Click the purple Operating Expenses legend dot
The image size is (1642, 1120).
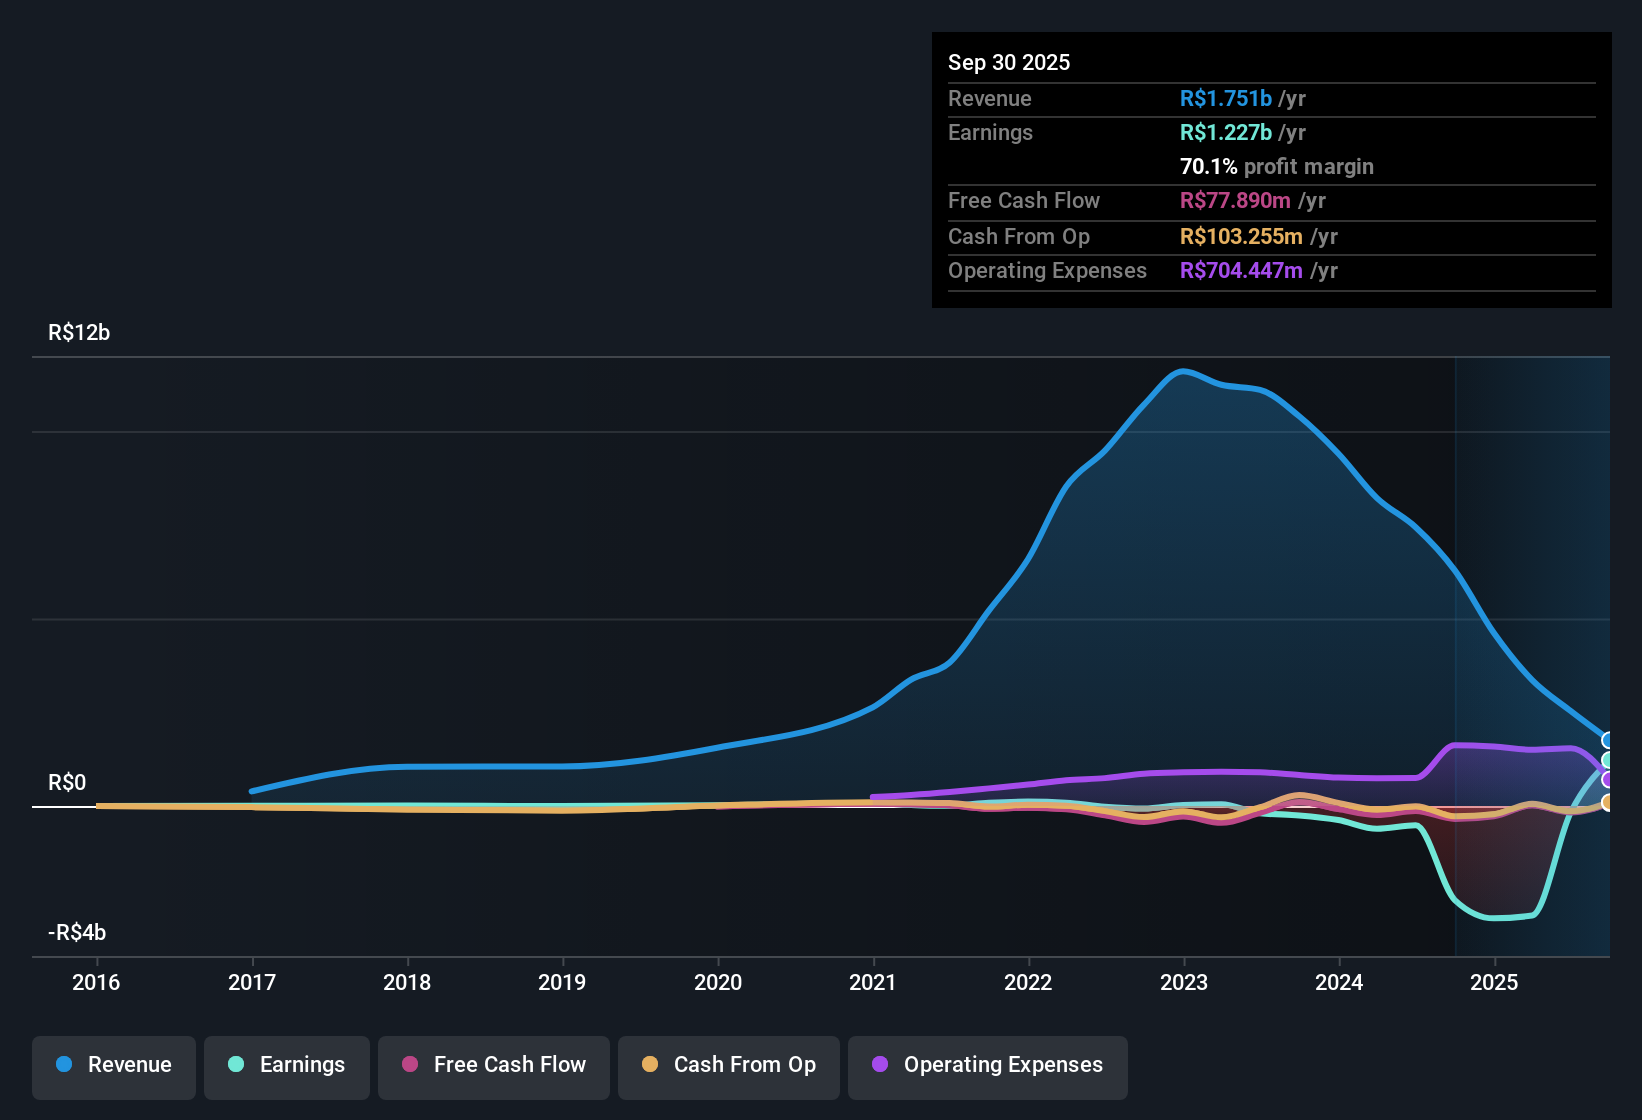[x=880, y=1065]
